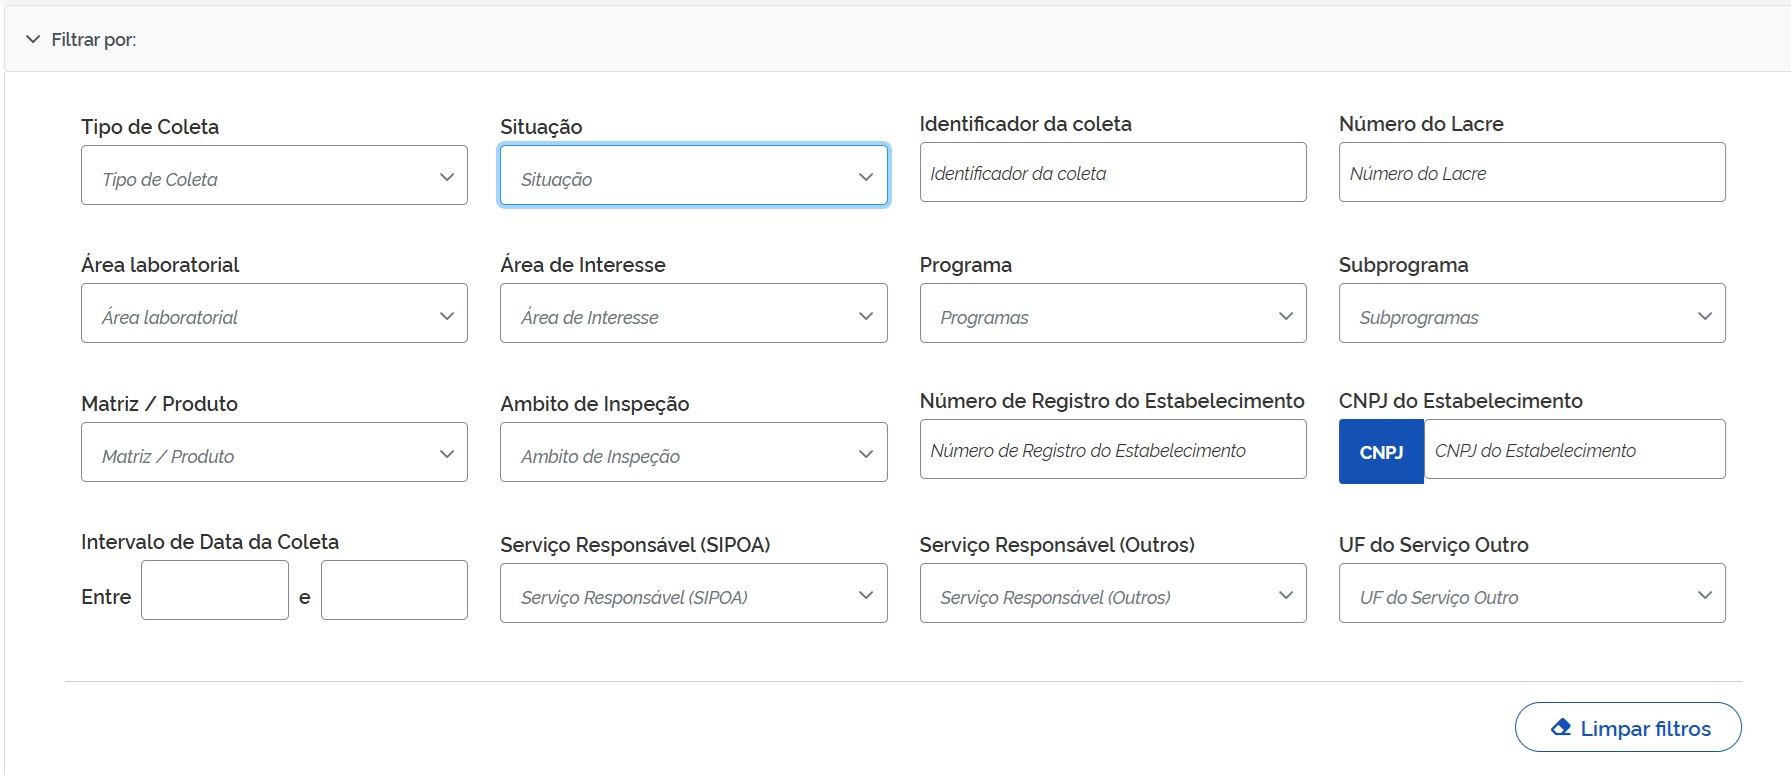Expand the Área de Interesse selector
Screen dimensions: 1791x775
point(693,314)
